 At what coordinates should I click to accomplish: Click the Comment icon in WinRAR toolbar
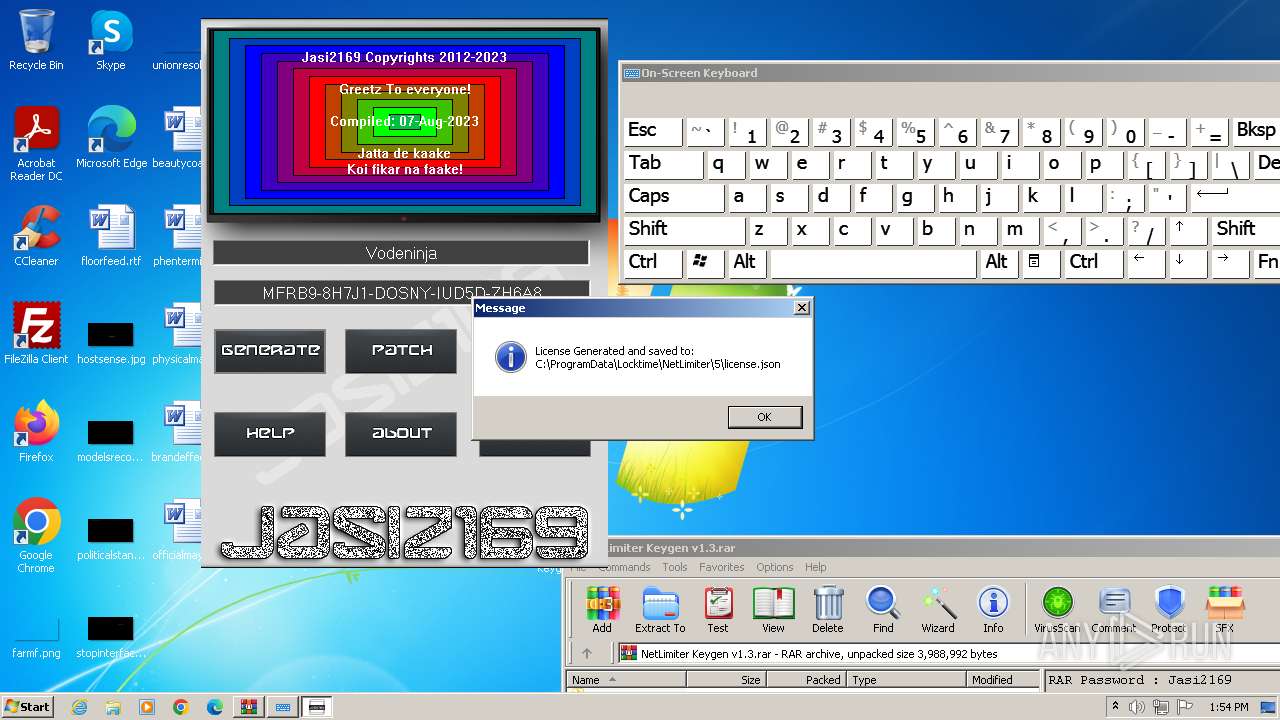pyautogui.click(x=1113, y=610)
